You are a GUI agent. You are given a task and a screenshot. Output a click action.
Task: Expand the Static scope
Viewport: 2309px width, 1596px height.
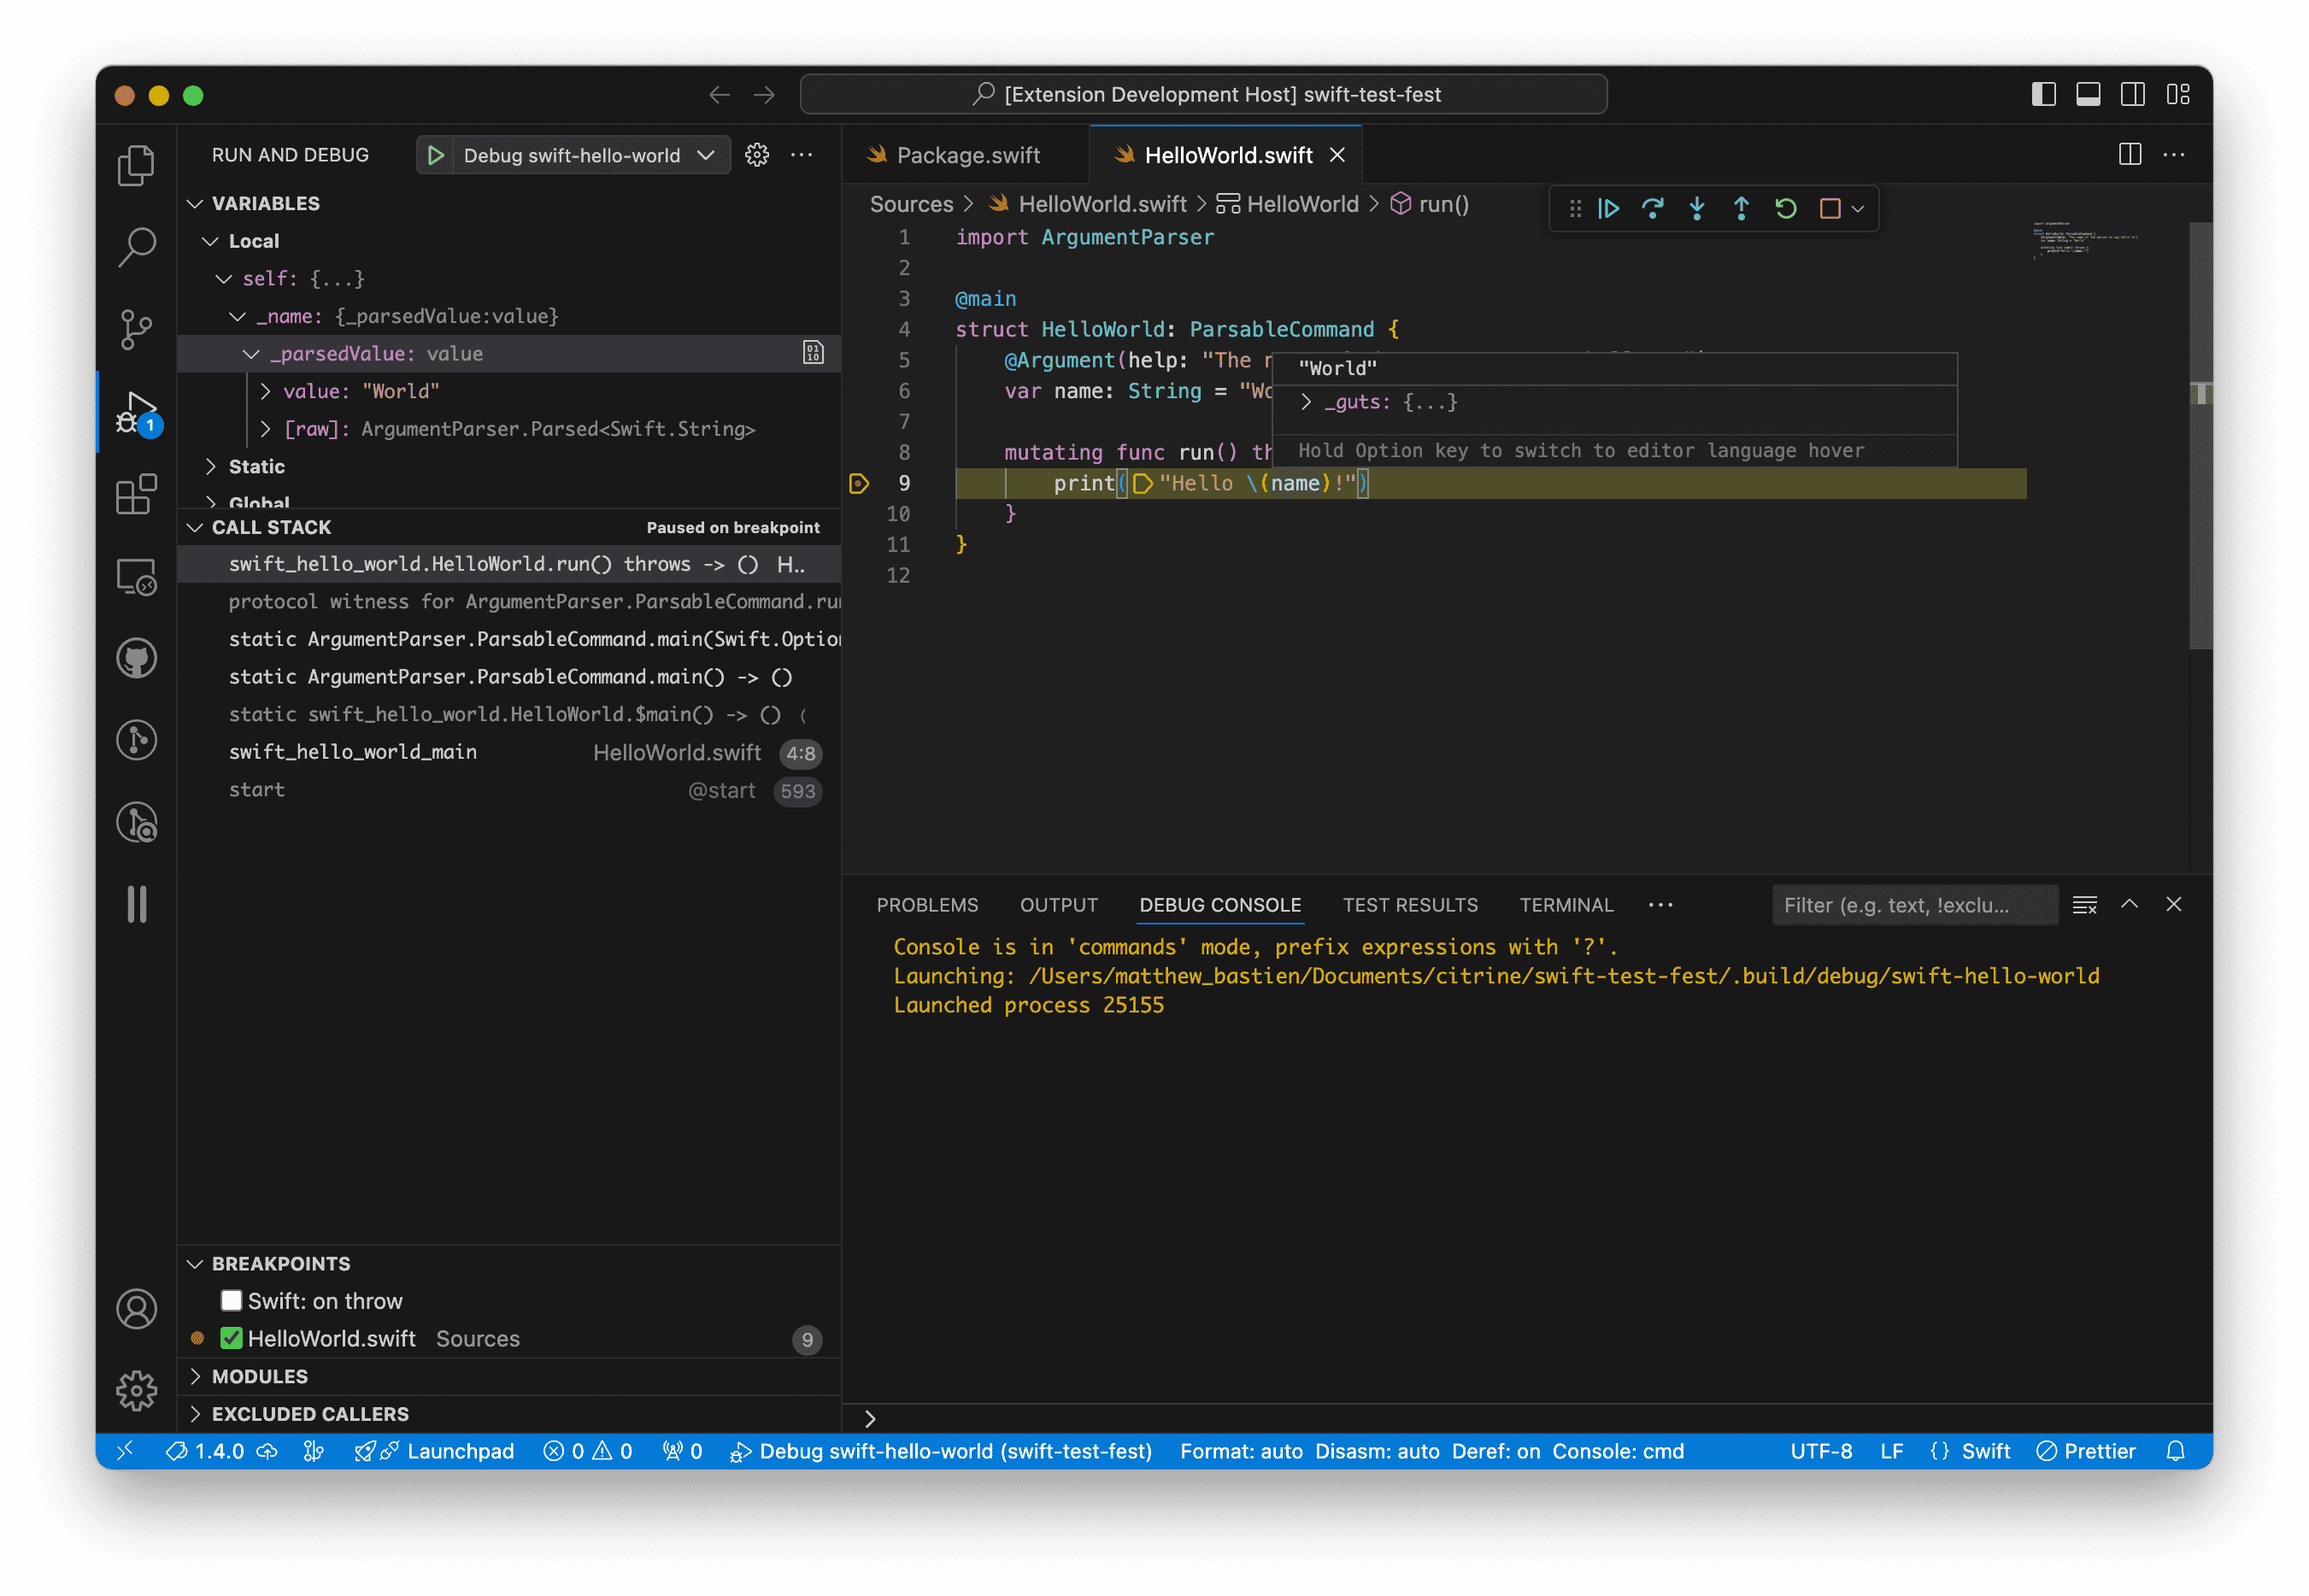210,466
